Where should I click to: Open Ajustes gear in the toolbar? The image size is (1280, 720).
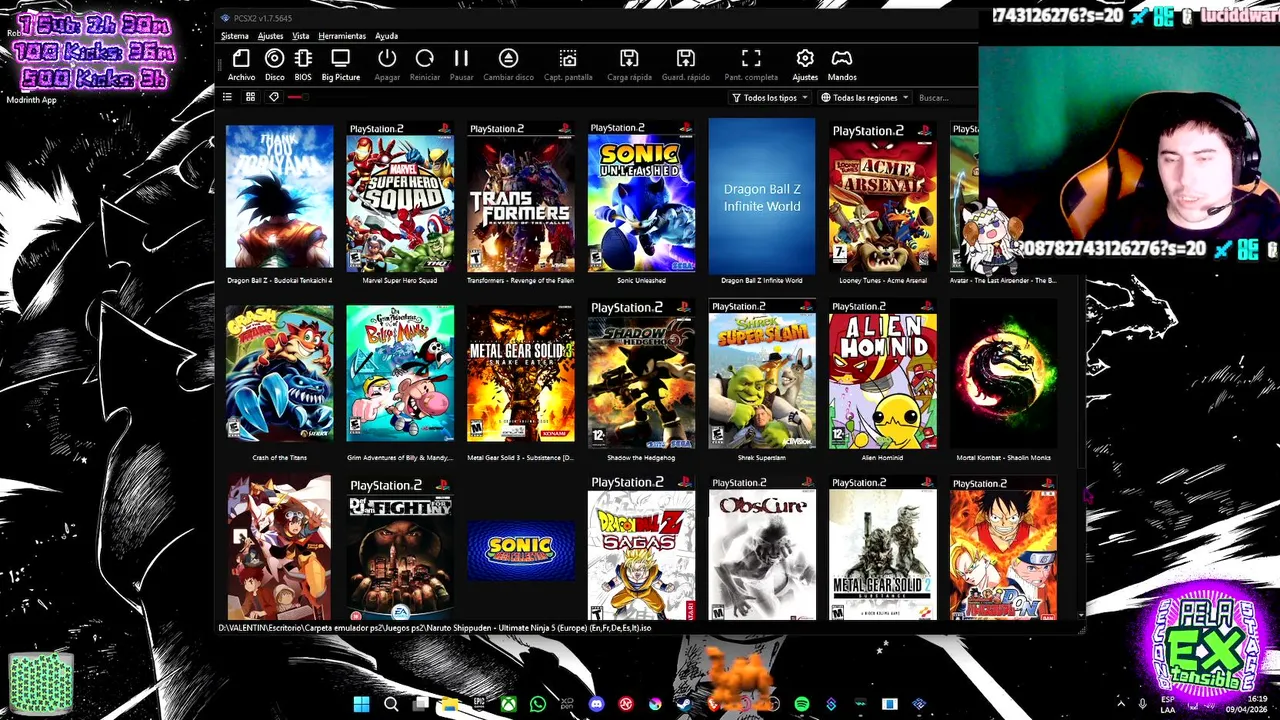(805, 65)
